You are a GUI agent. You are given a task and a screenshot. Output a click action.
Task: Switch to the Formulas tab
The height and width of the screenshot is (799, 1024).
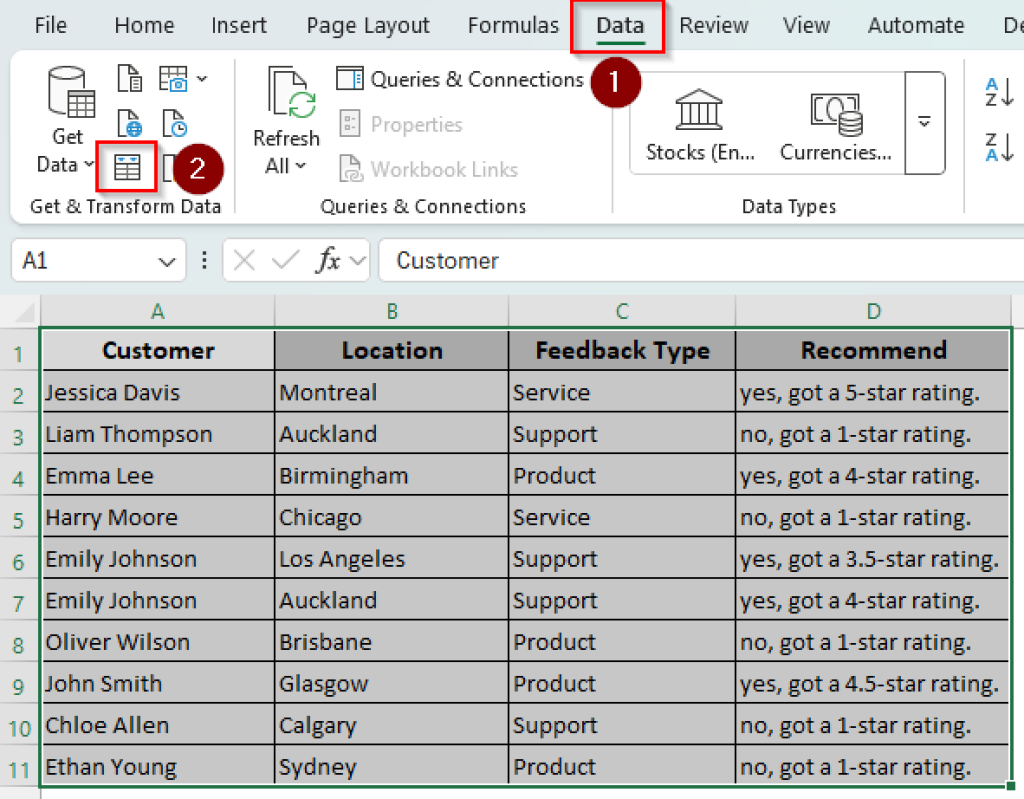tap(513, 25)
